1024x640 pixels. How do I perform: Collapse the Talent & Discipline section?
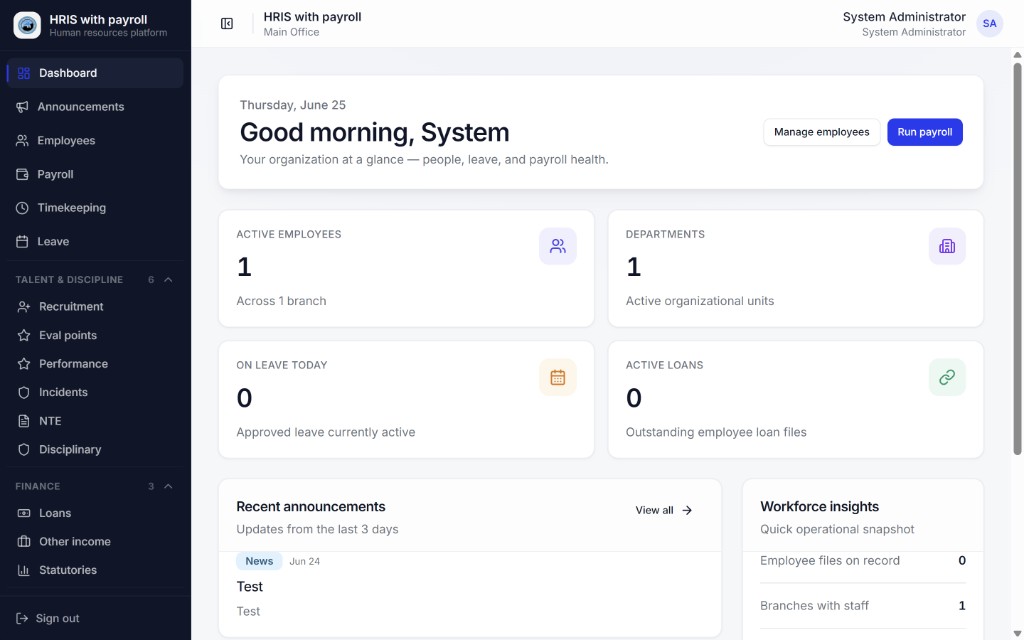point(168,280)
